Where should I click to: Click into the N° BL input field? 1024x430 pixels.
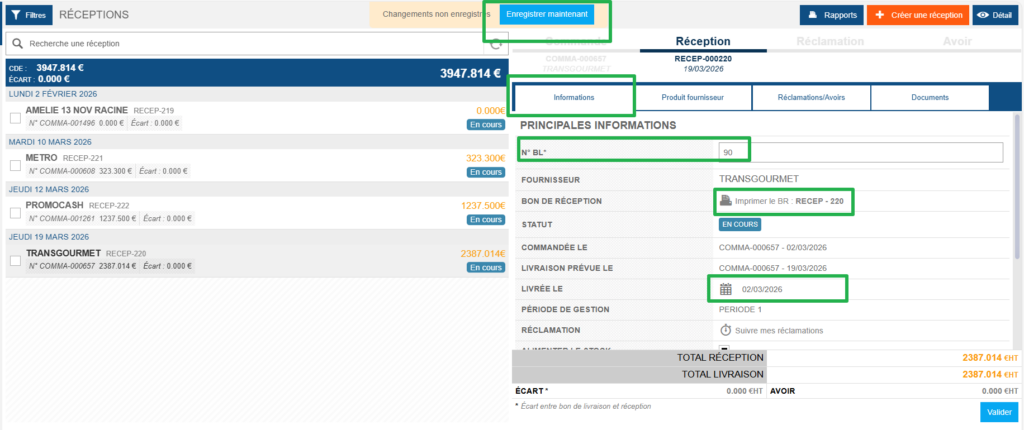tap(860, 152)
